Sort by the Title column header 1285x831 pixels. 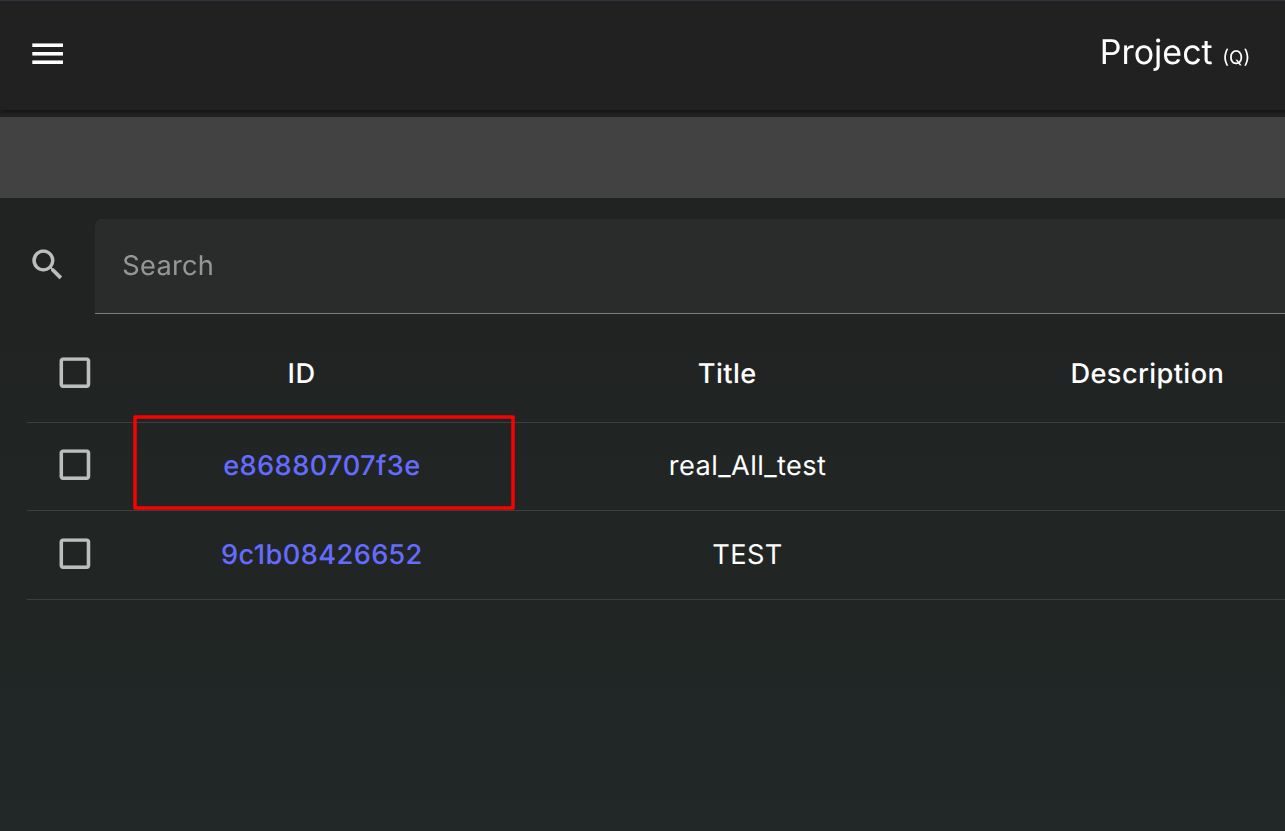click(x=727, y=373)
